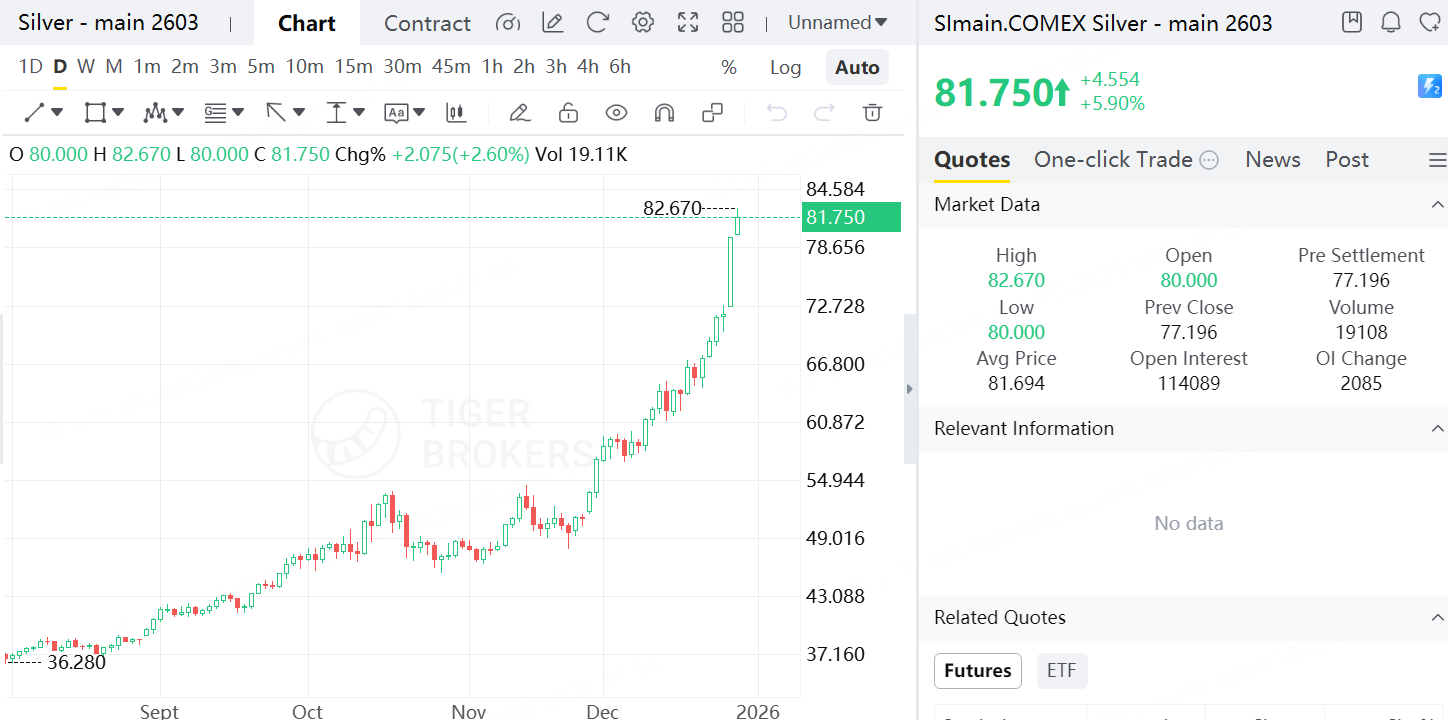Open the Post tab
Image resolution: width=1448 pixels, height=720 pixels.
[1347, 160]
